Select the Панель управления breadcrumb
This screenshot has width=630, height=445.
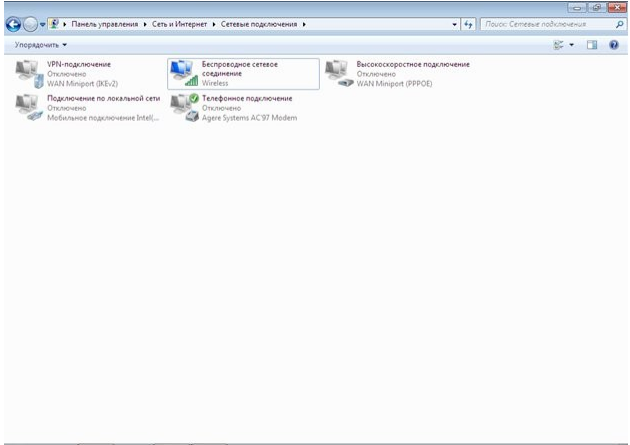[x=104, y=24]
